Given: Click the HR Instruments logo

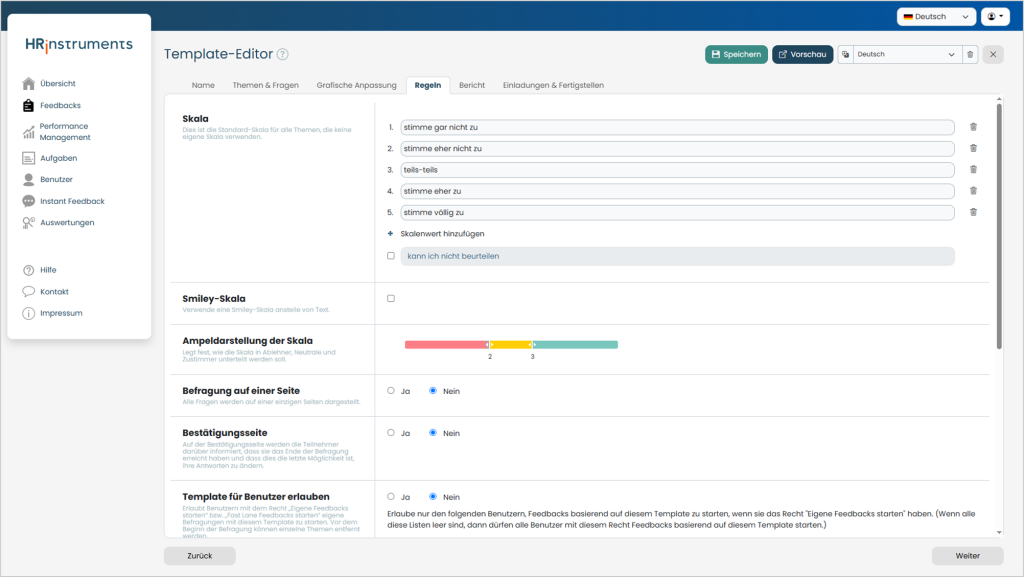Looking at the screenshot, I should 79,44.
